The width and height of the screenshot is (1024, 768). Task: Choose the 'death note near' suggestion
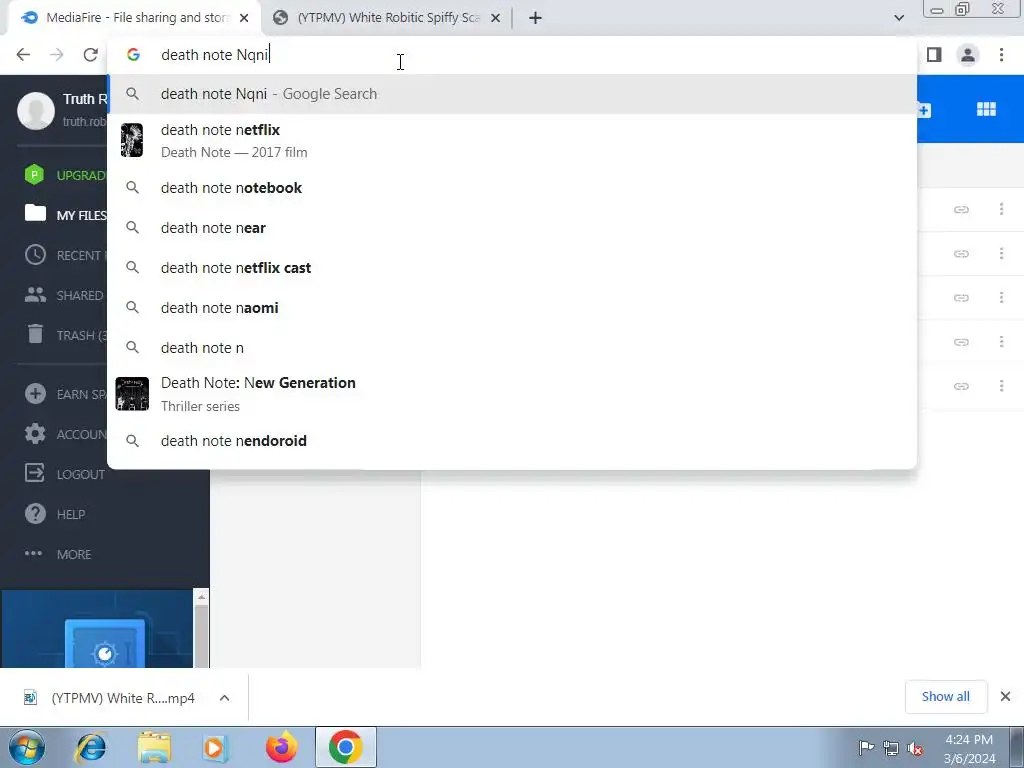tap(511, 228)
